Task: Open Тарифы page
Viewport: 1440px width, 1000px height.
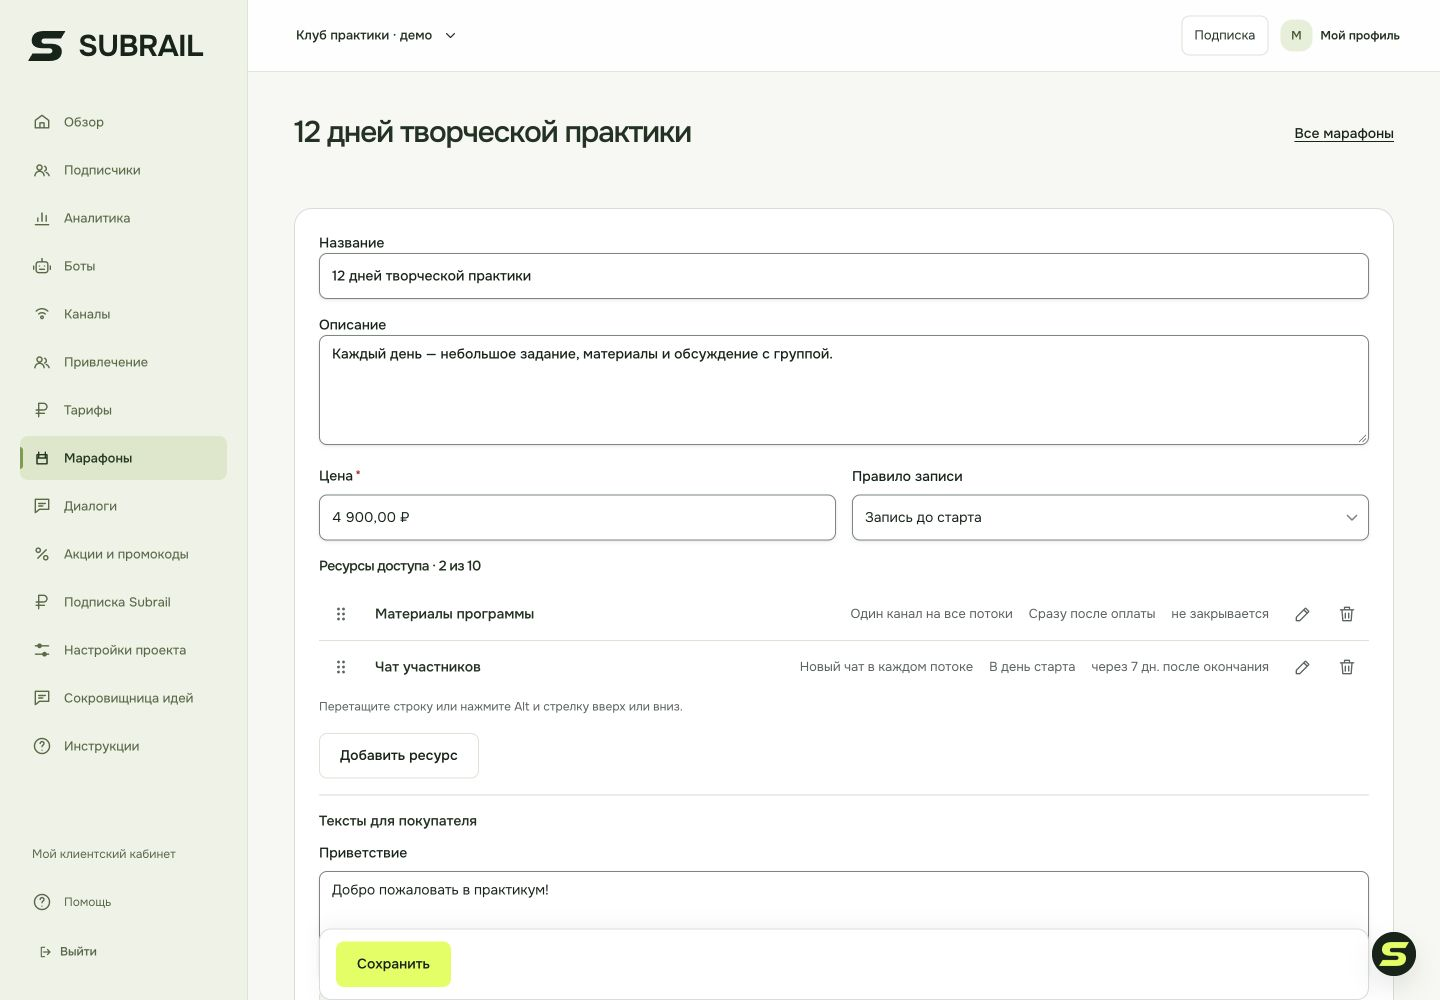Action: [x=123, y=410]
